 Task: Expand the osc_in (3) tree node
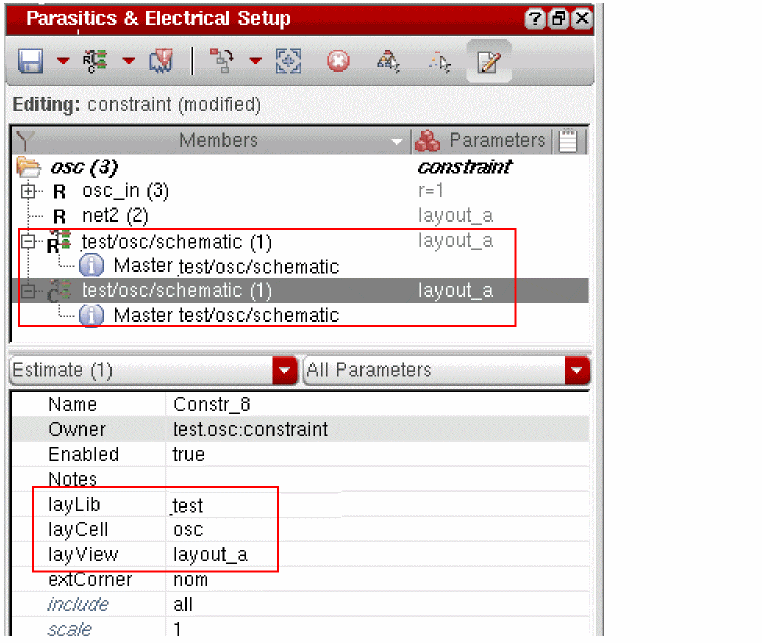coord(28,191)
